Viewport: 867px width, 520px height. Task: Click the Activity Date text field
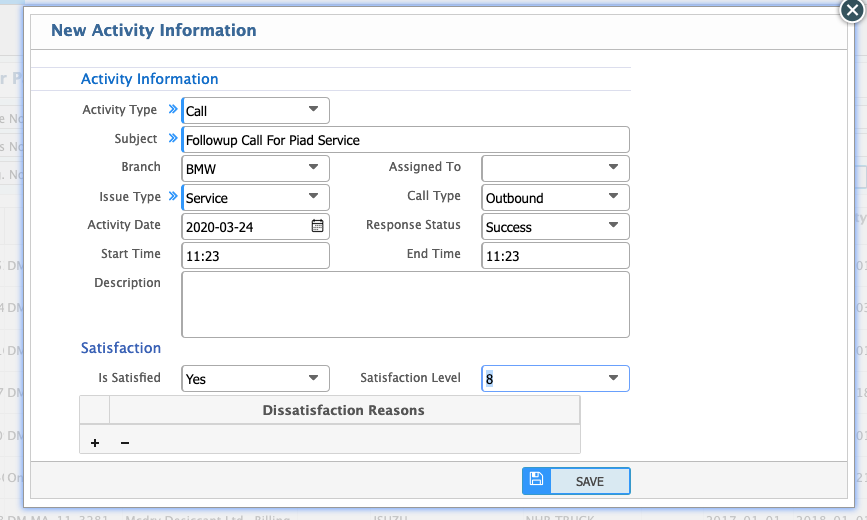pos(245,227)
